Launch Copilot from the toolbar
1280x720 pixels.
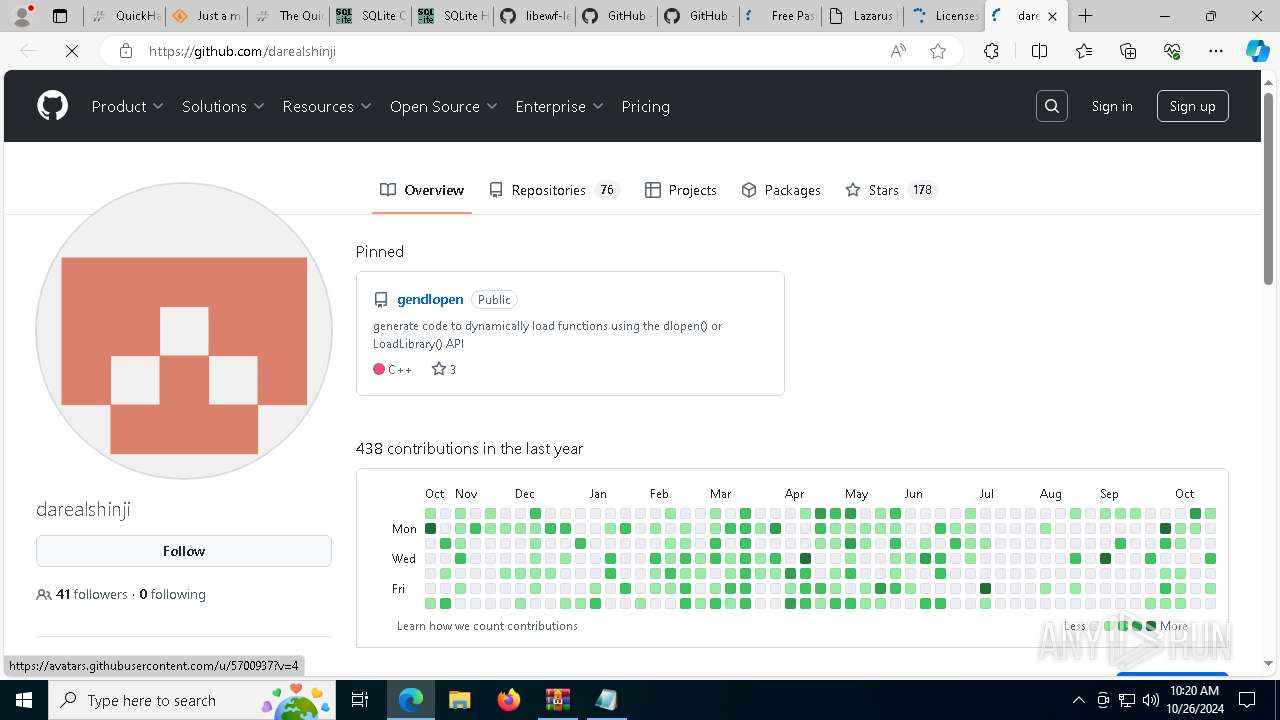tap(1257, 51)
